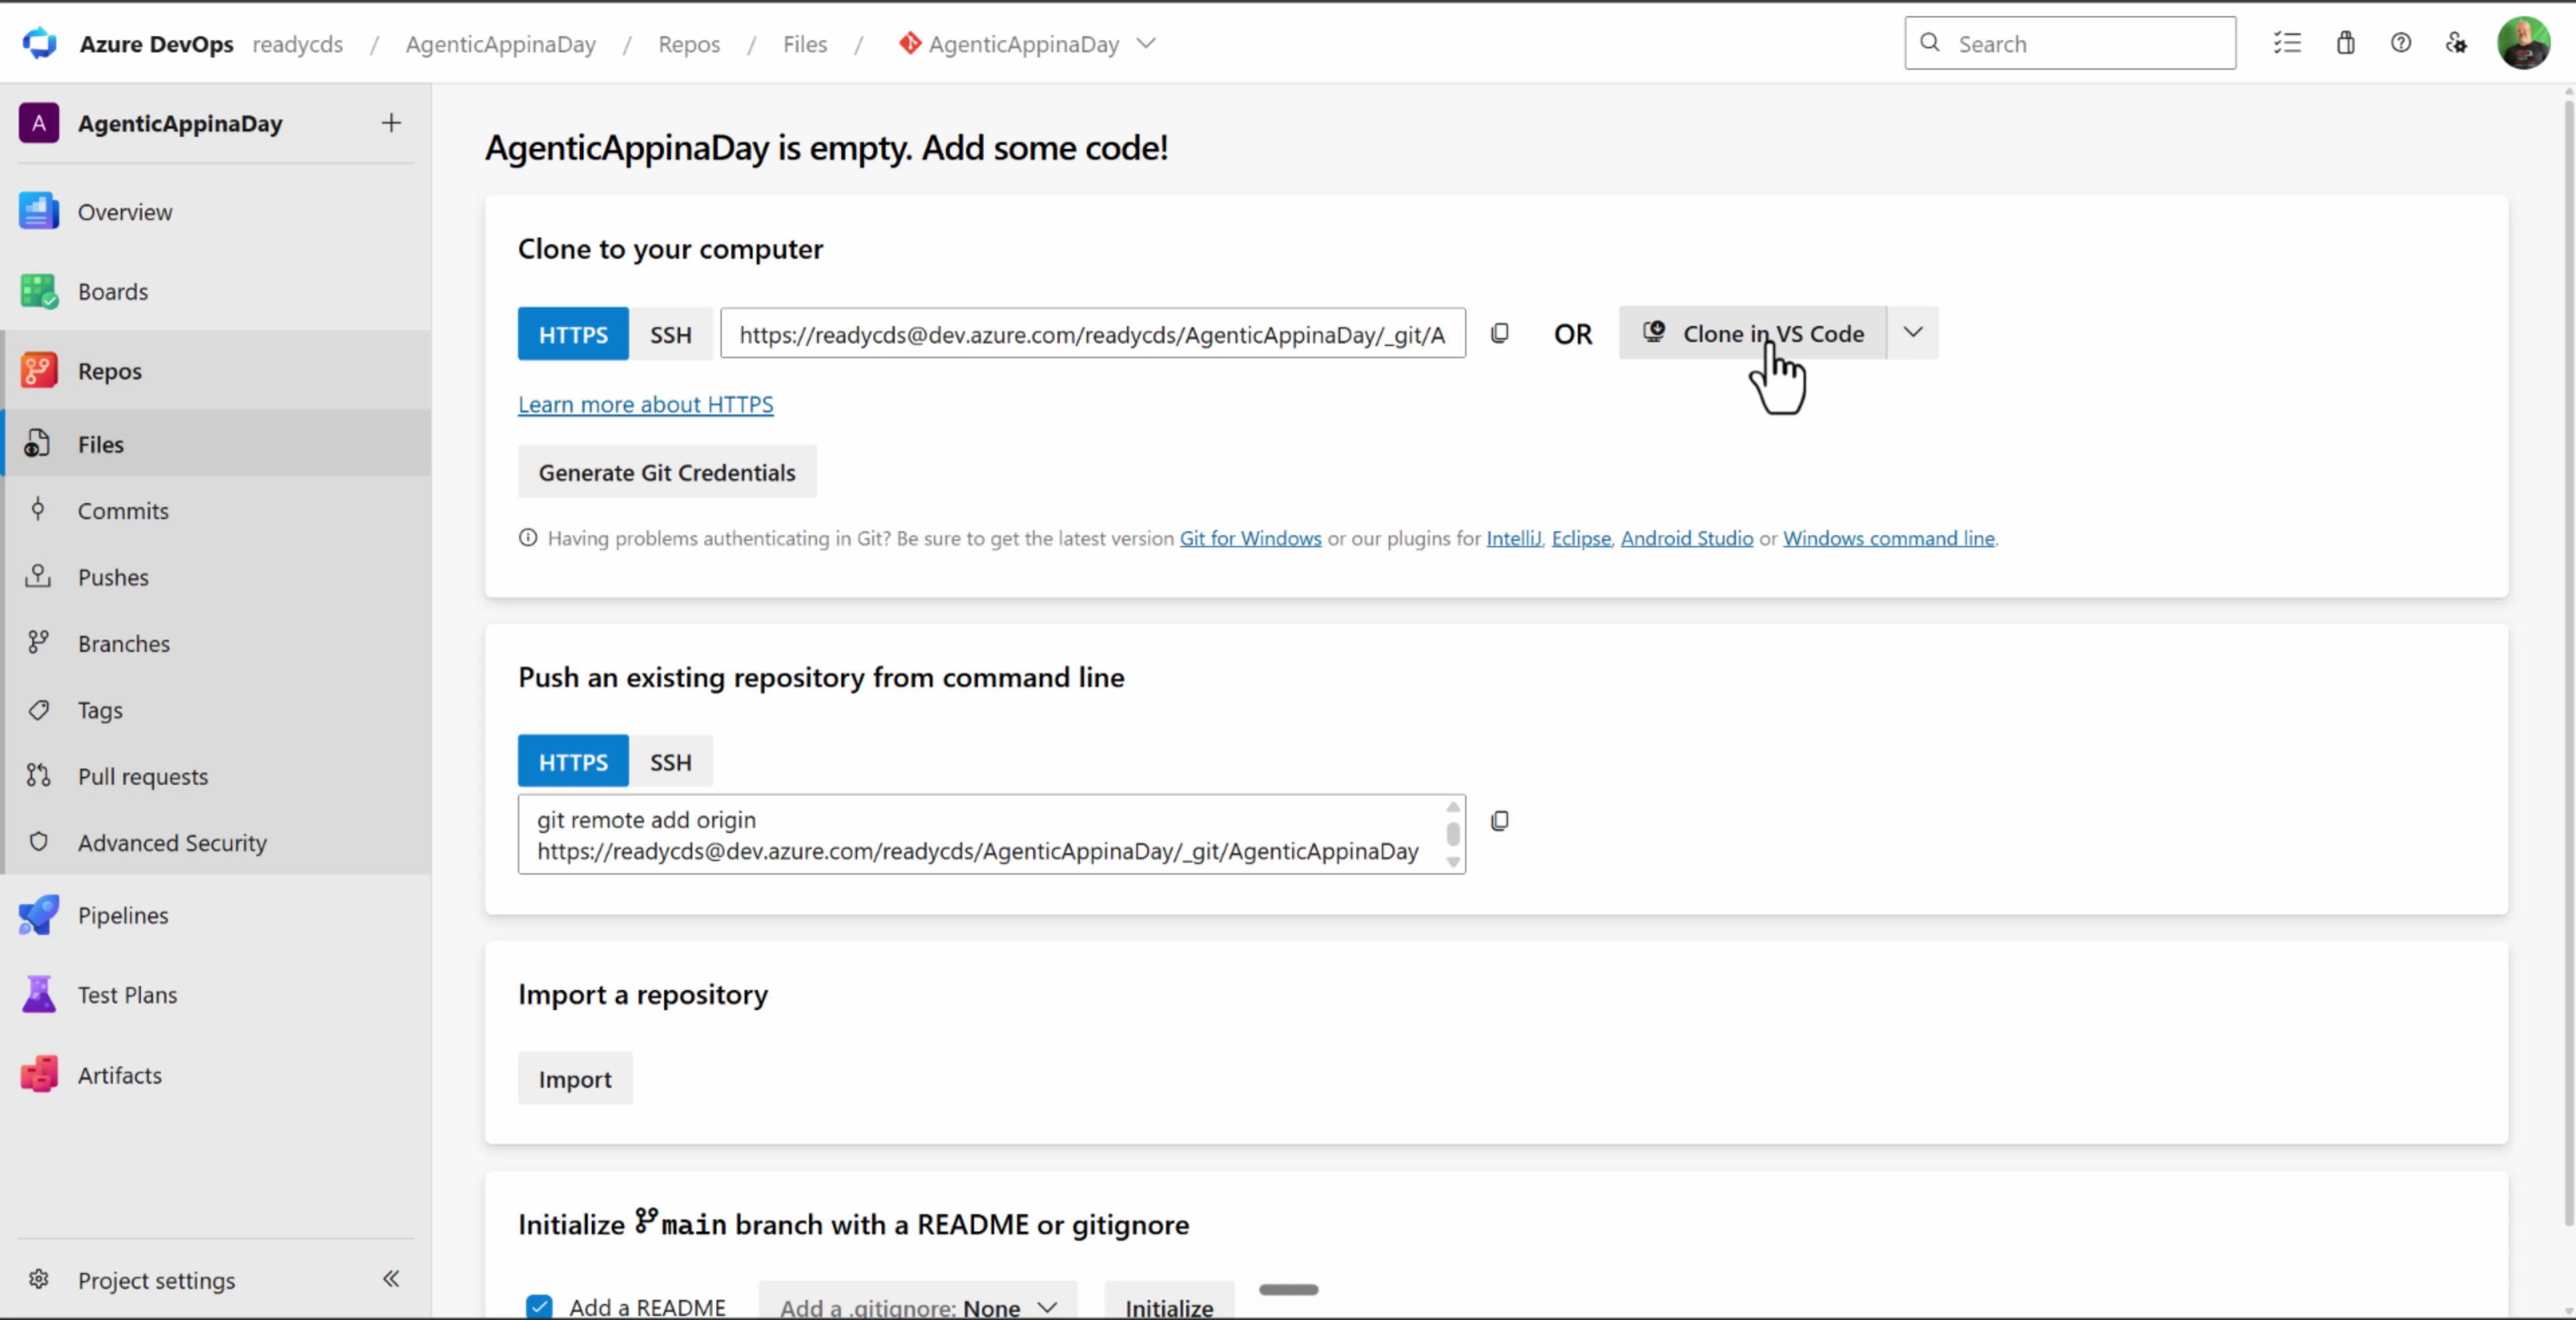Open the Git for Windows link
This screenshot has height=1320, width=2576.
[1250, 538]
